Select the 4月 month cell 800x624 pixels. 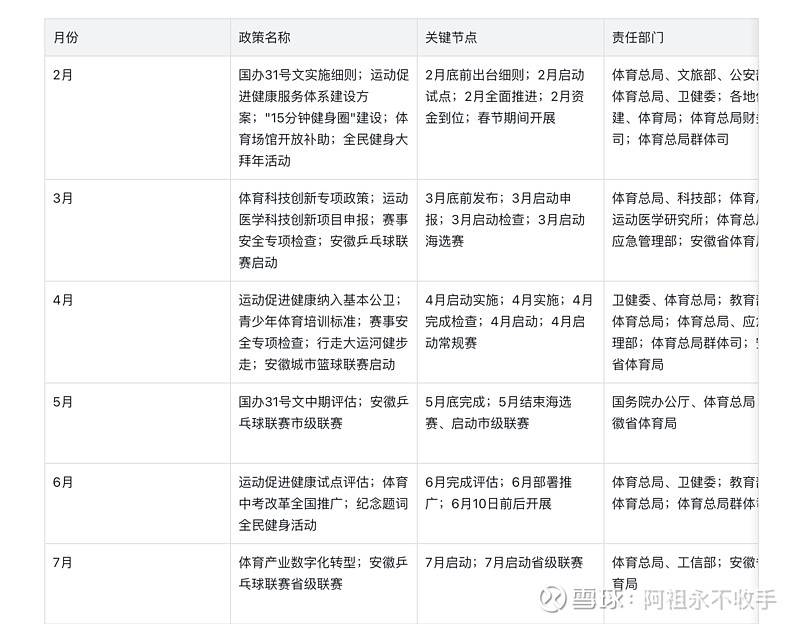[137, 332]
